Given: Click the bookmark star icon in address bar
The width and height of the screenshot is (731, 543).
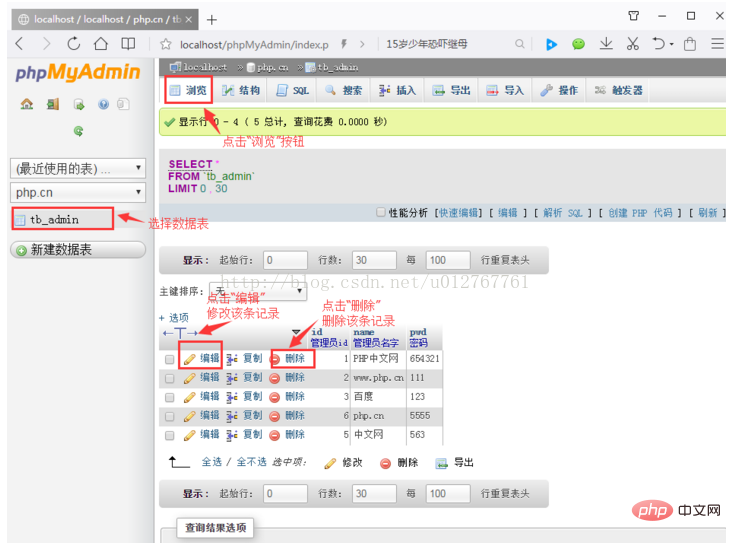Looking at the screenshot, I should coord(166,44).
